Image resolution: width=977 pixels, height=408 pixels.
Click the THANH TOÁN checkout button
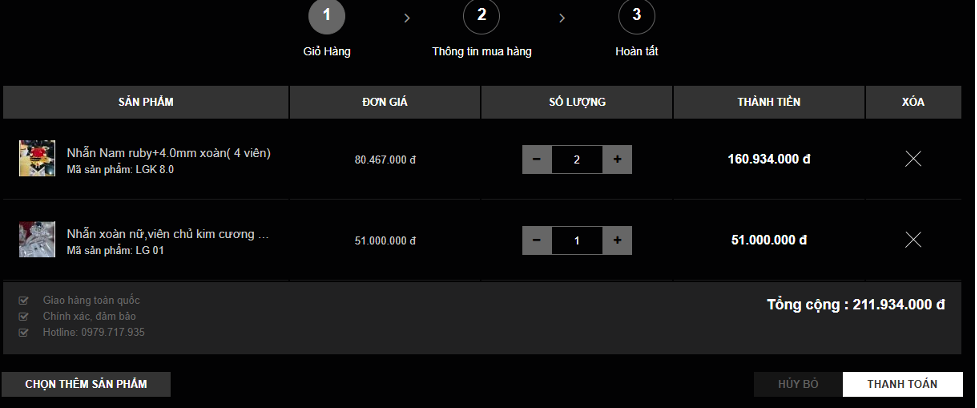902,384
